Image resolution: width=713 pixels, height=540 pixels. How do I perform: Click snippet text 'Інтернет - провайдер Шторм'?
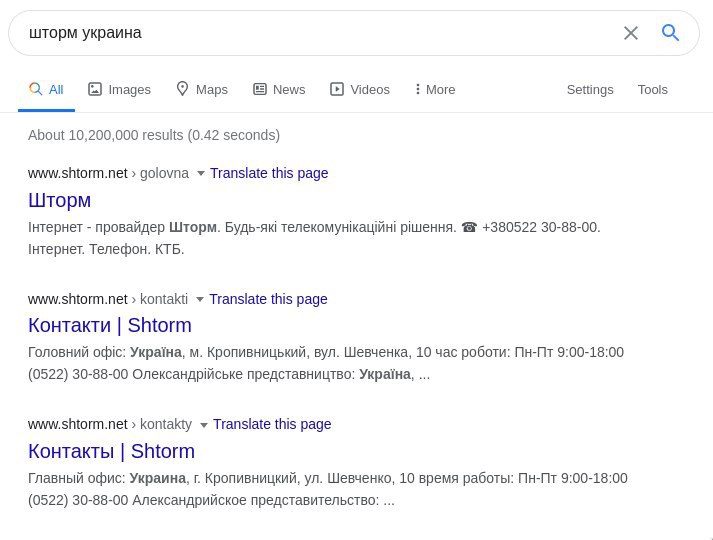122,227
